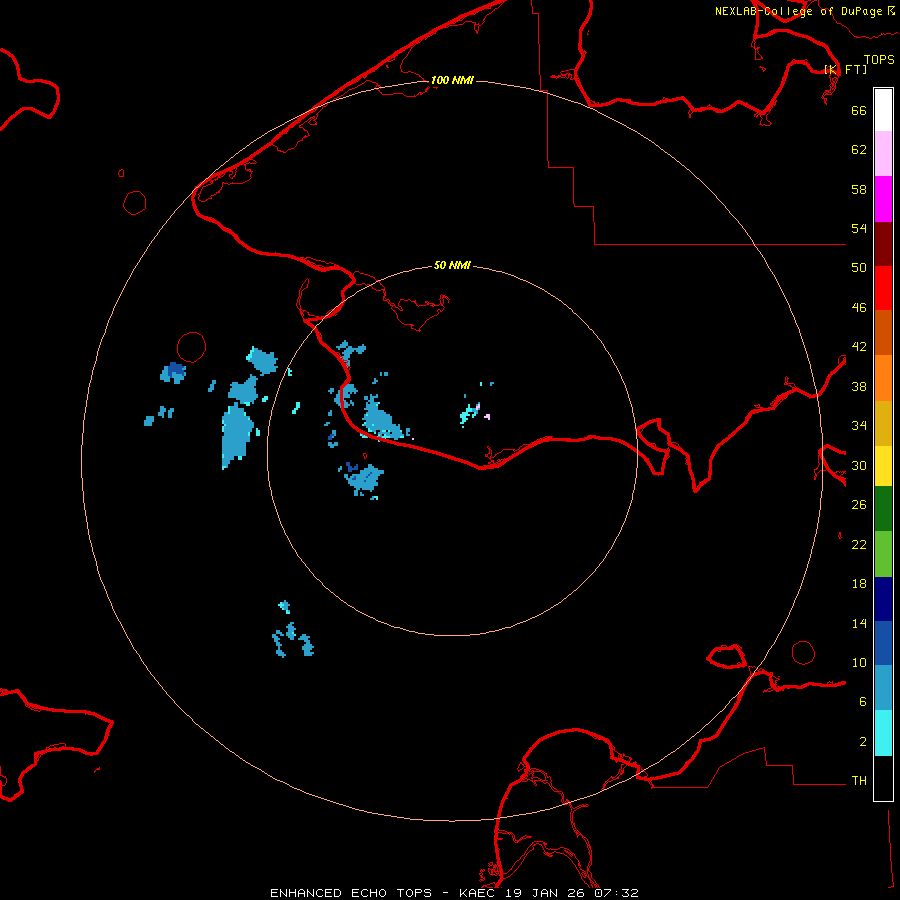Image resolution: width=900 pixels, height=900 pixels.
Task: Click the 07:32 timestamp in caption
Action: point(616,893)
